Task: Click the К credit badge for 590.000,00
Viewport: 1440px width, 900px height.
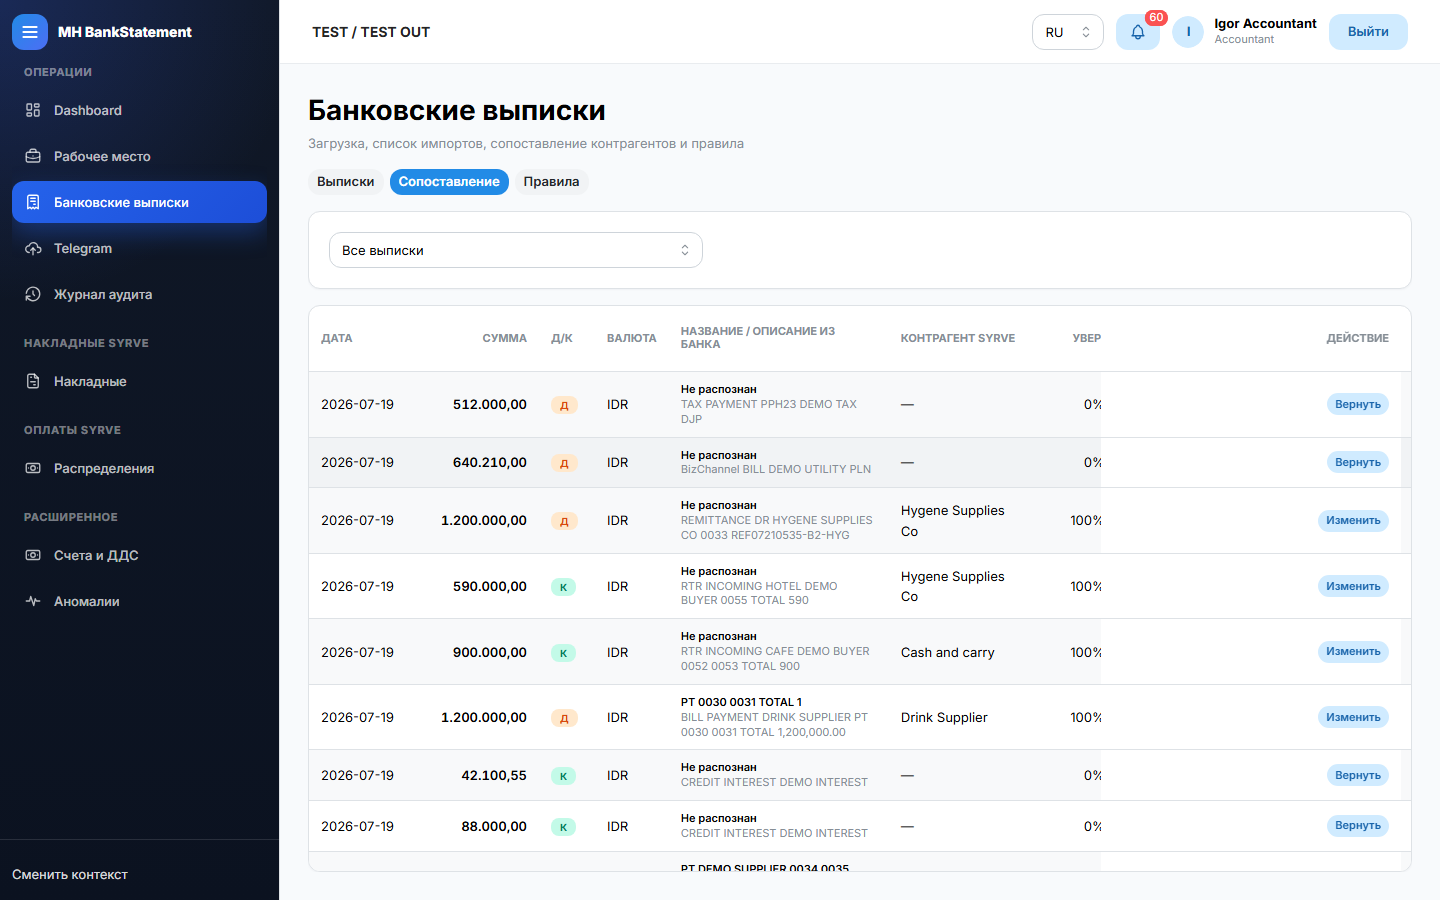Action: (x=564, y=587)
